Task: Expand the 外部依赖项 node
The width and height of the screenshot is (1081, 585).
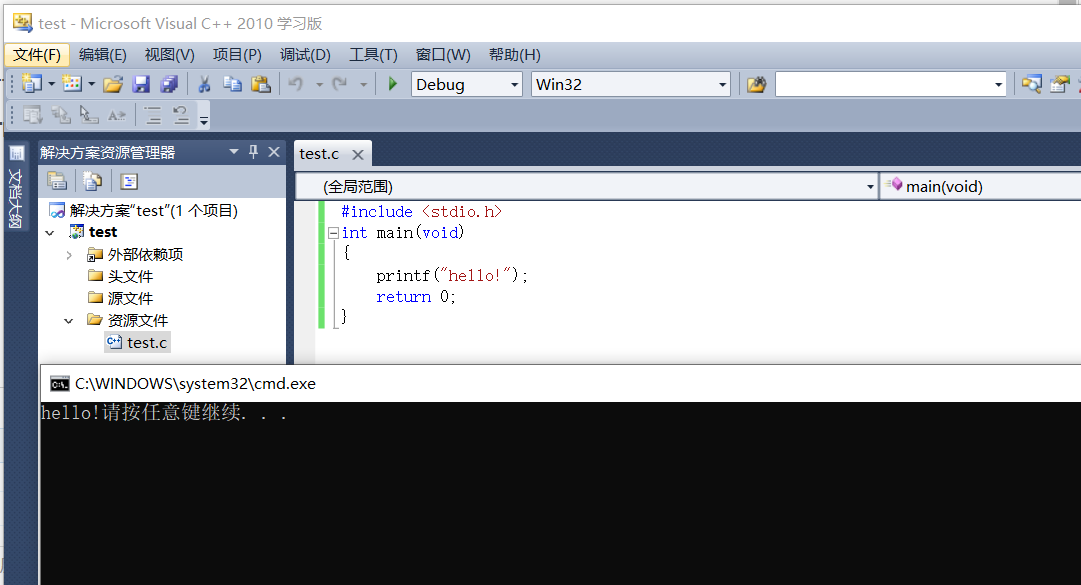Action: [68, 254]
